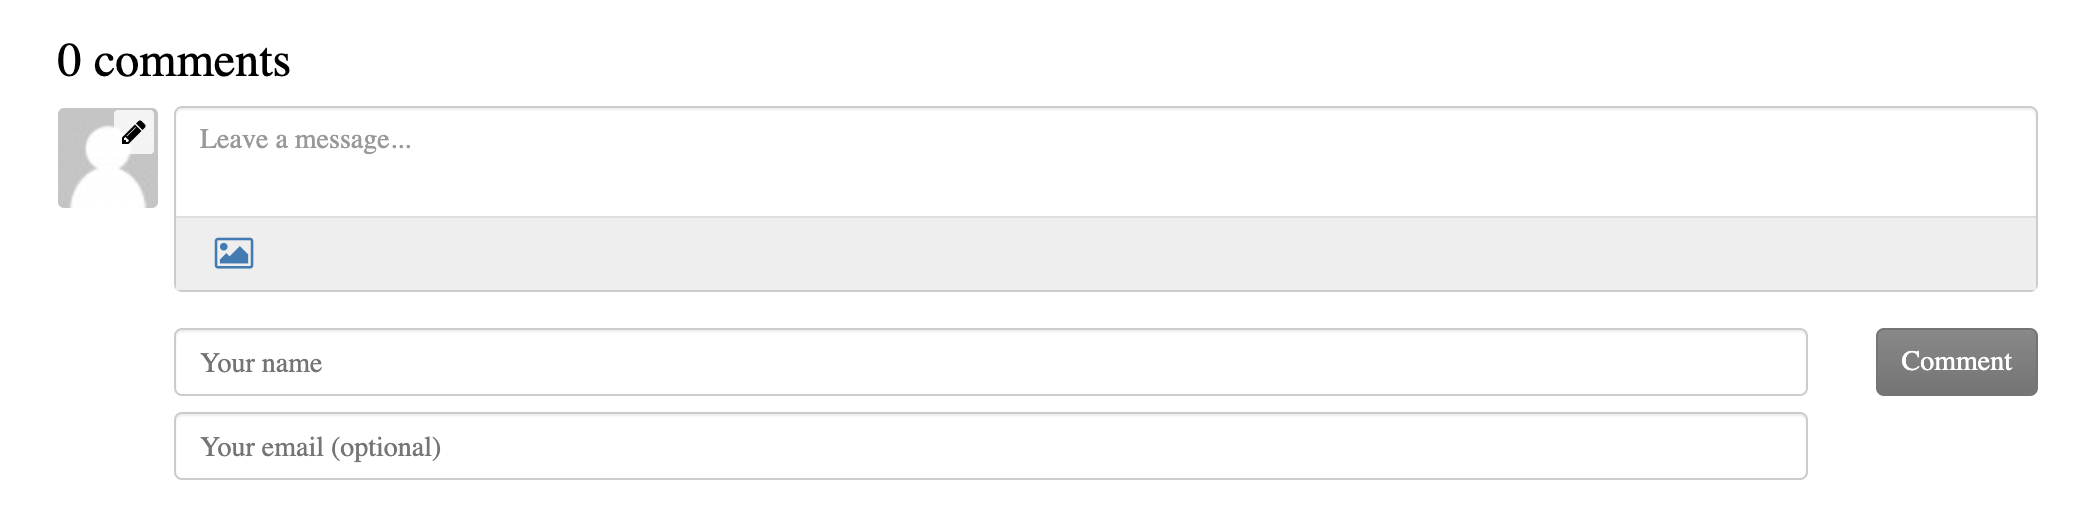
Task: Click the "0 comments" heading
Action: [173, 60]
